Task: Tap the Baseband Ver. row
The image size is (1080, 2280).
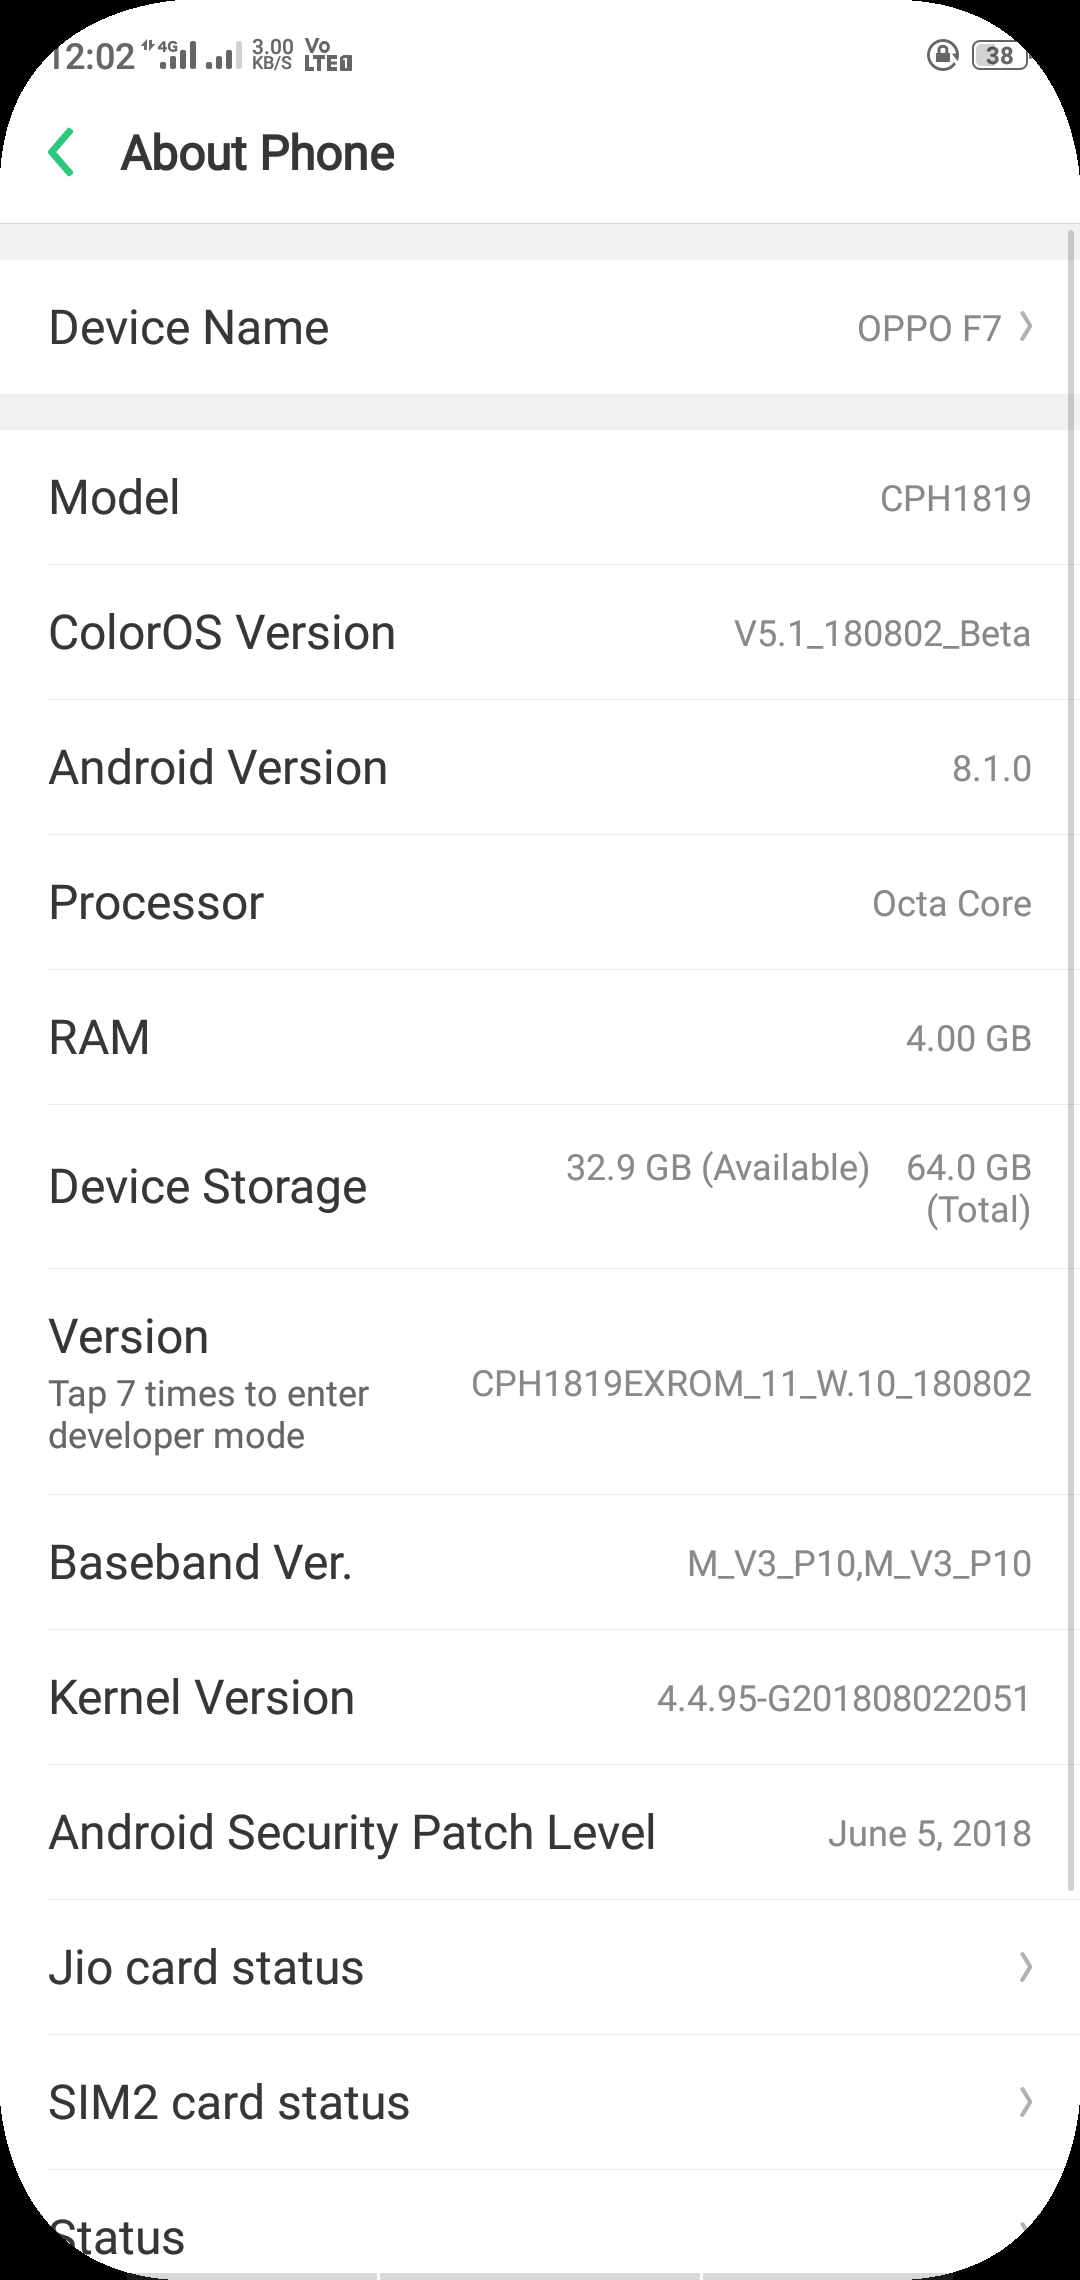Action: [x=540, y=1563]
